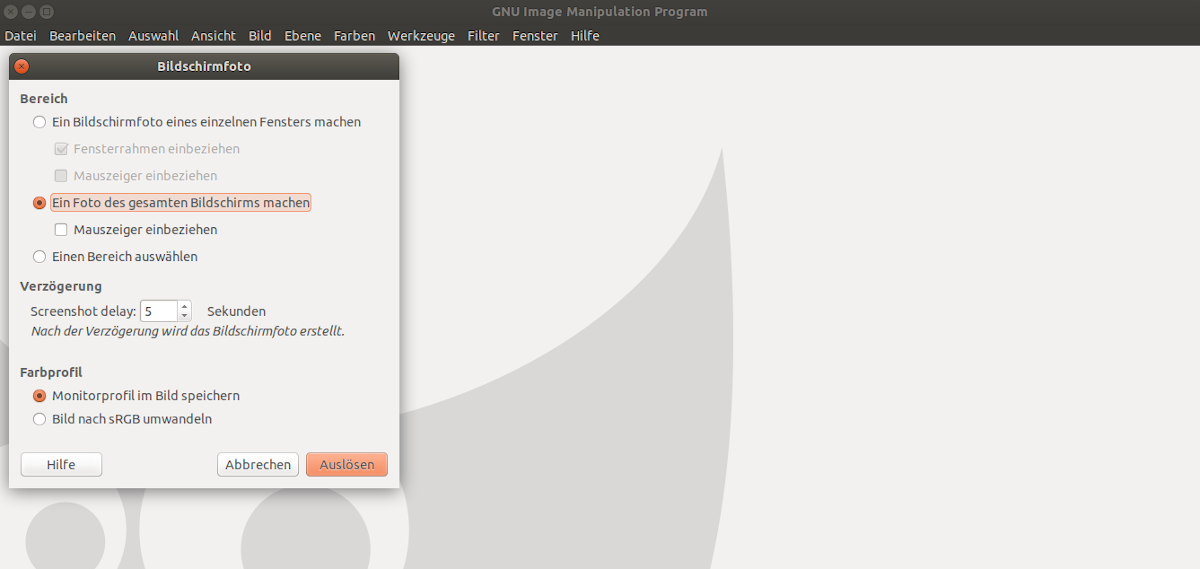Select single window screenshot radio option
The height and width of the screenshot is (569, 1200).
coord(40,122)
